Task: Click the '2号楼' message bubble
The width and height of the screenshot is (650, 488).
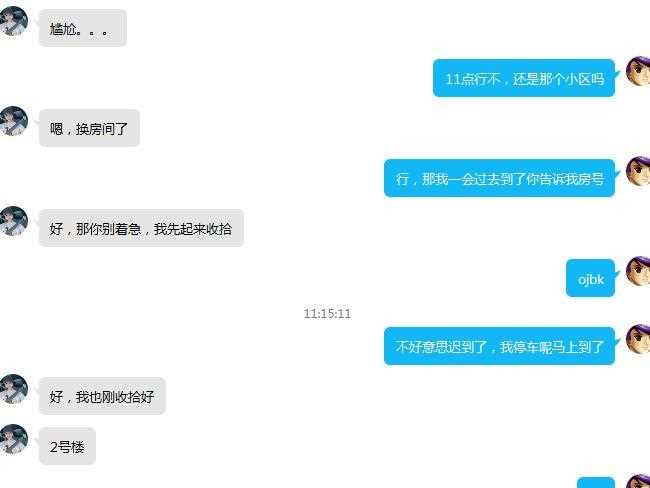Action: point(67,446)
